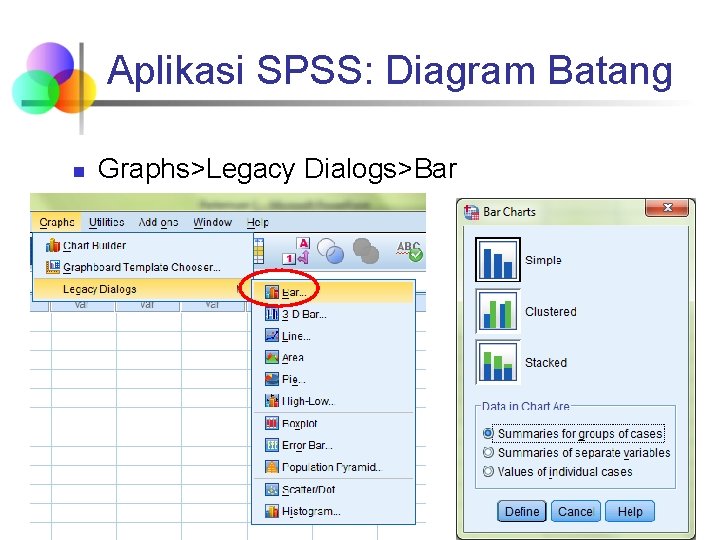Viewport: 720px width, 540px height.
Task: Click the Population Pyramid icon
Action: point(272,467)
